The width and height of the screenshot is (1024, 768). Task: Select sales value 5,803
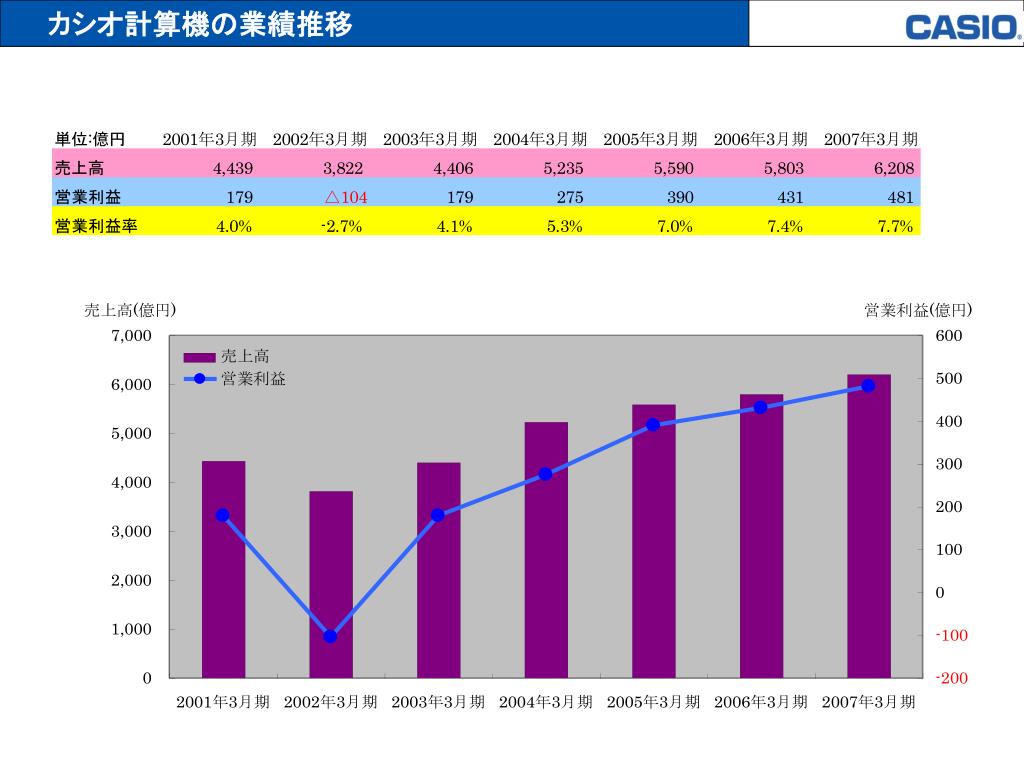click(784, 168)
